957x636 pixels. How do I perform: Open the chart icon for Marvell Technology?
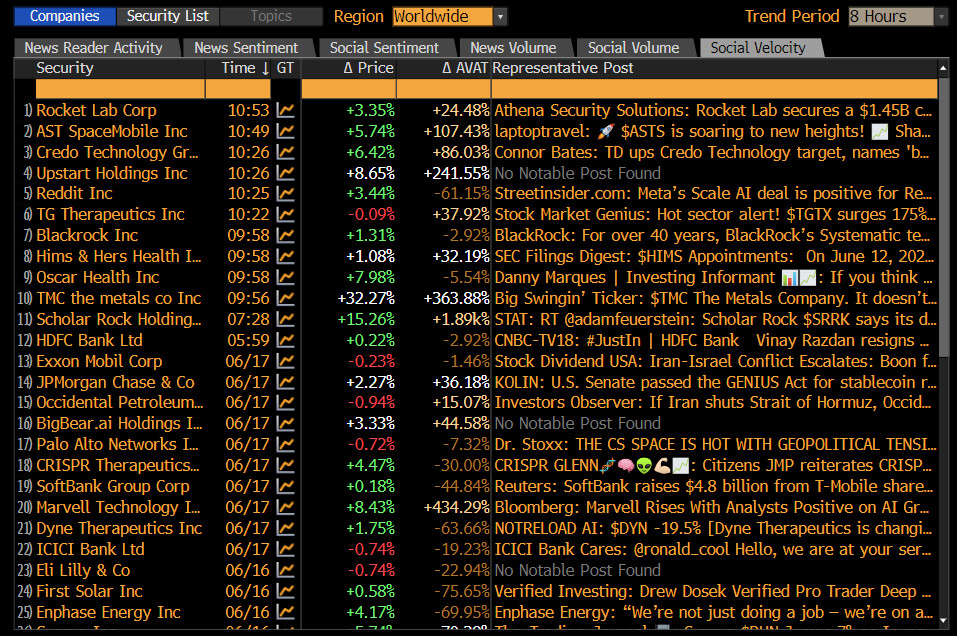(x=285, y=507)
